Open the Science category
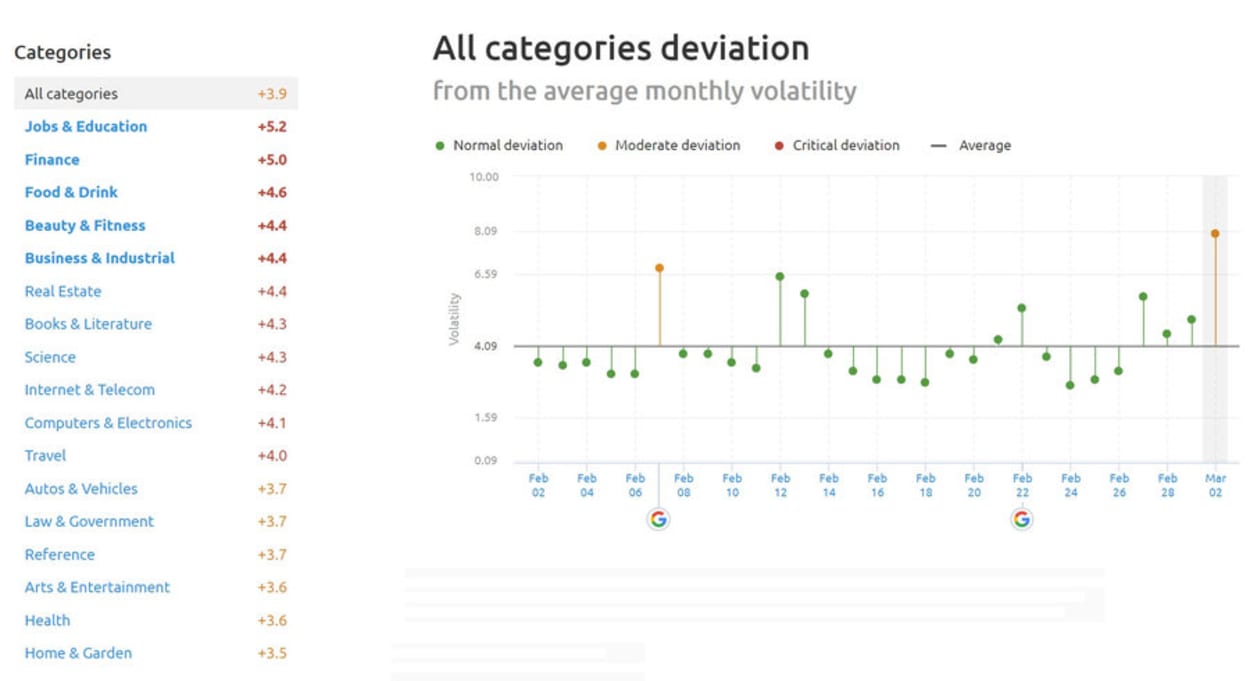 50,357
